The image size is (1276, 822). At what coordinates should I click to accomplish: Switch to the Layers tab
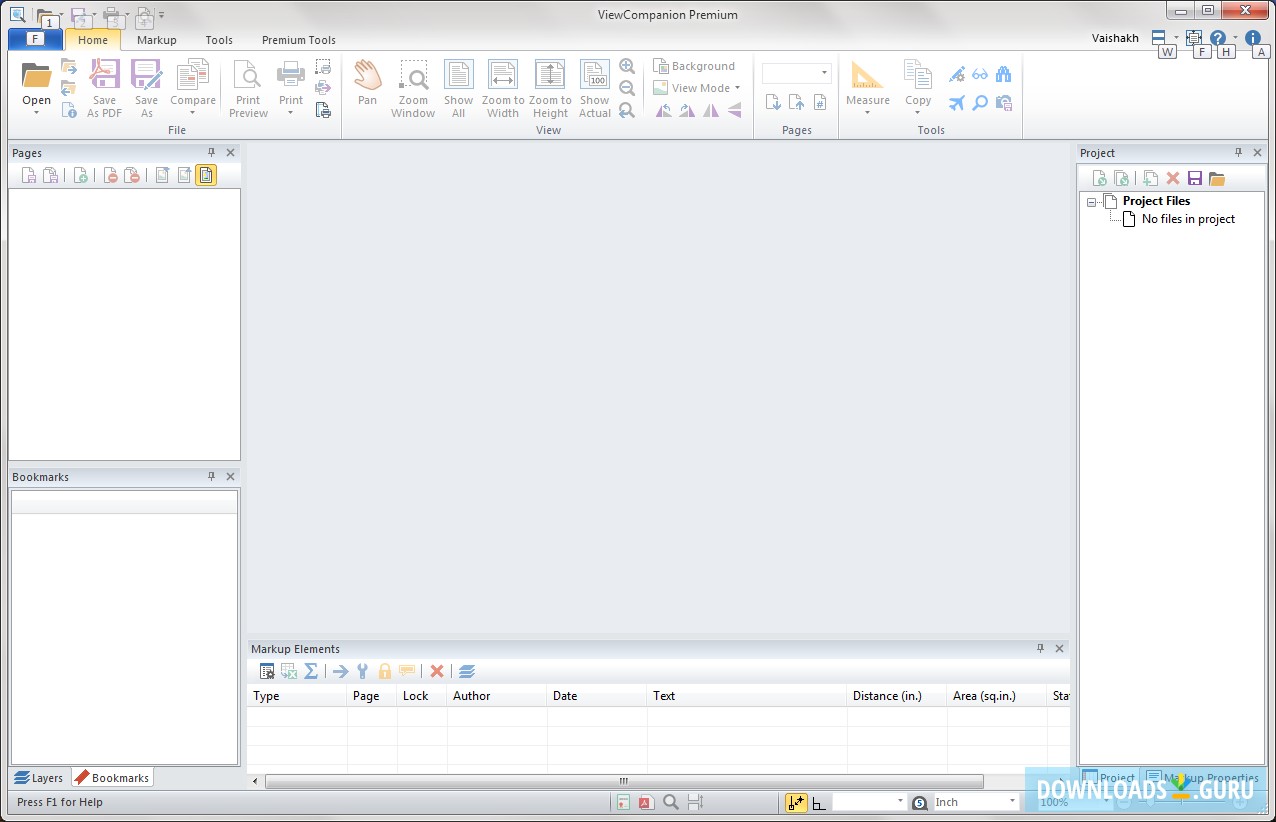[39, 777]
